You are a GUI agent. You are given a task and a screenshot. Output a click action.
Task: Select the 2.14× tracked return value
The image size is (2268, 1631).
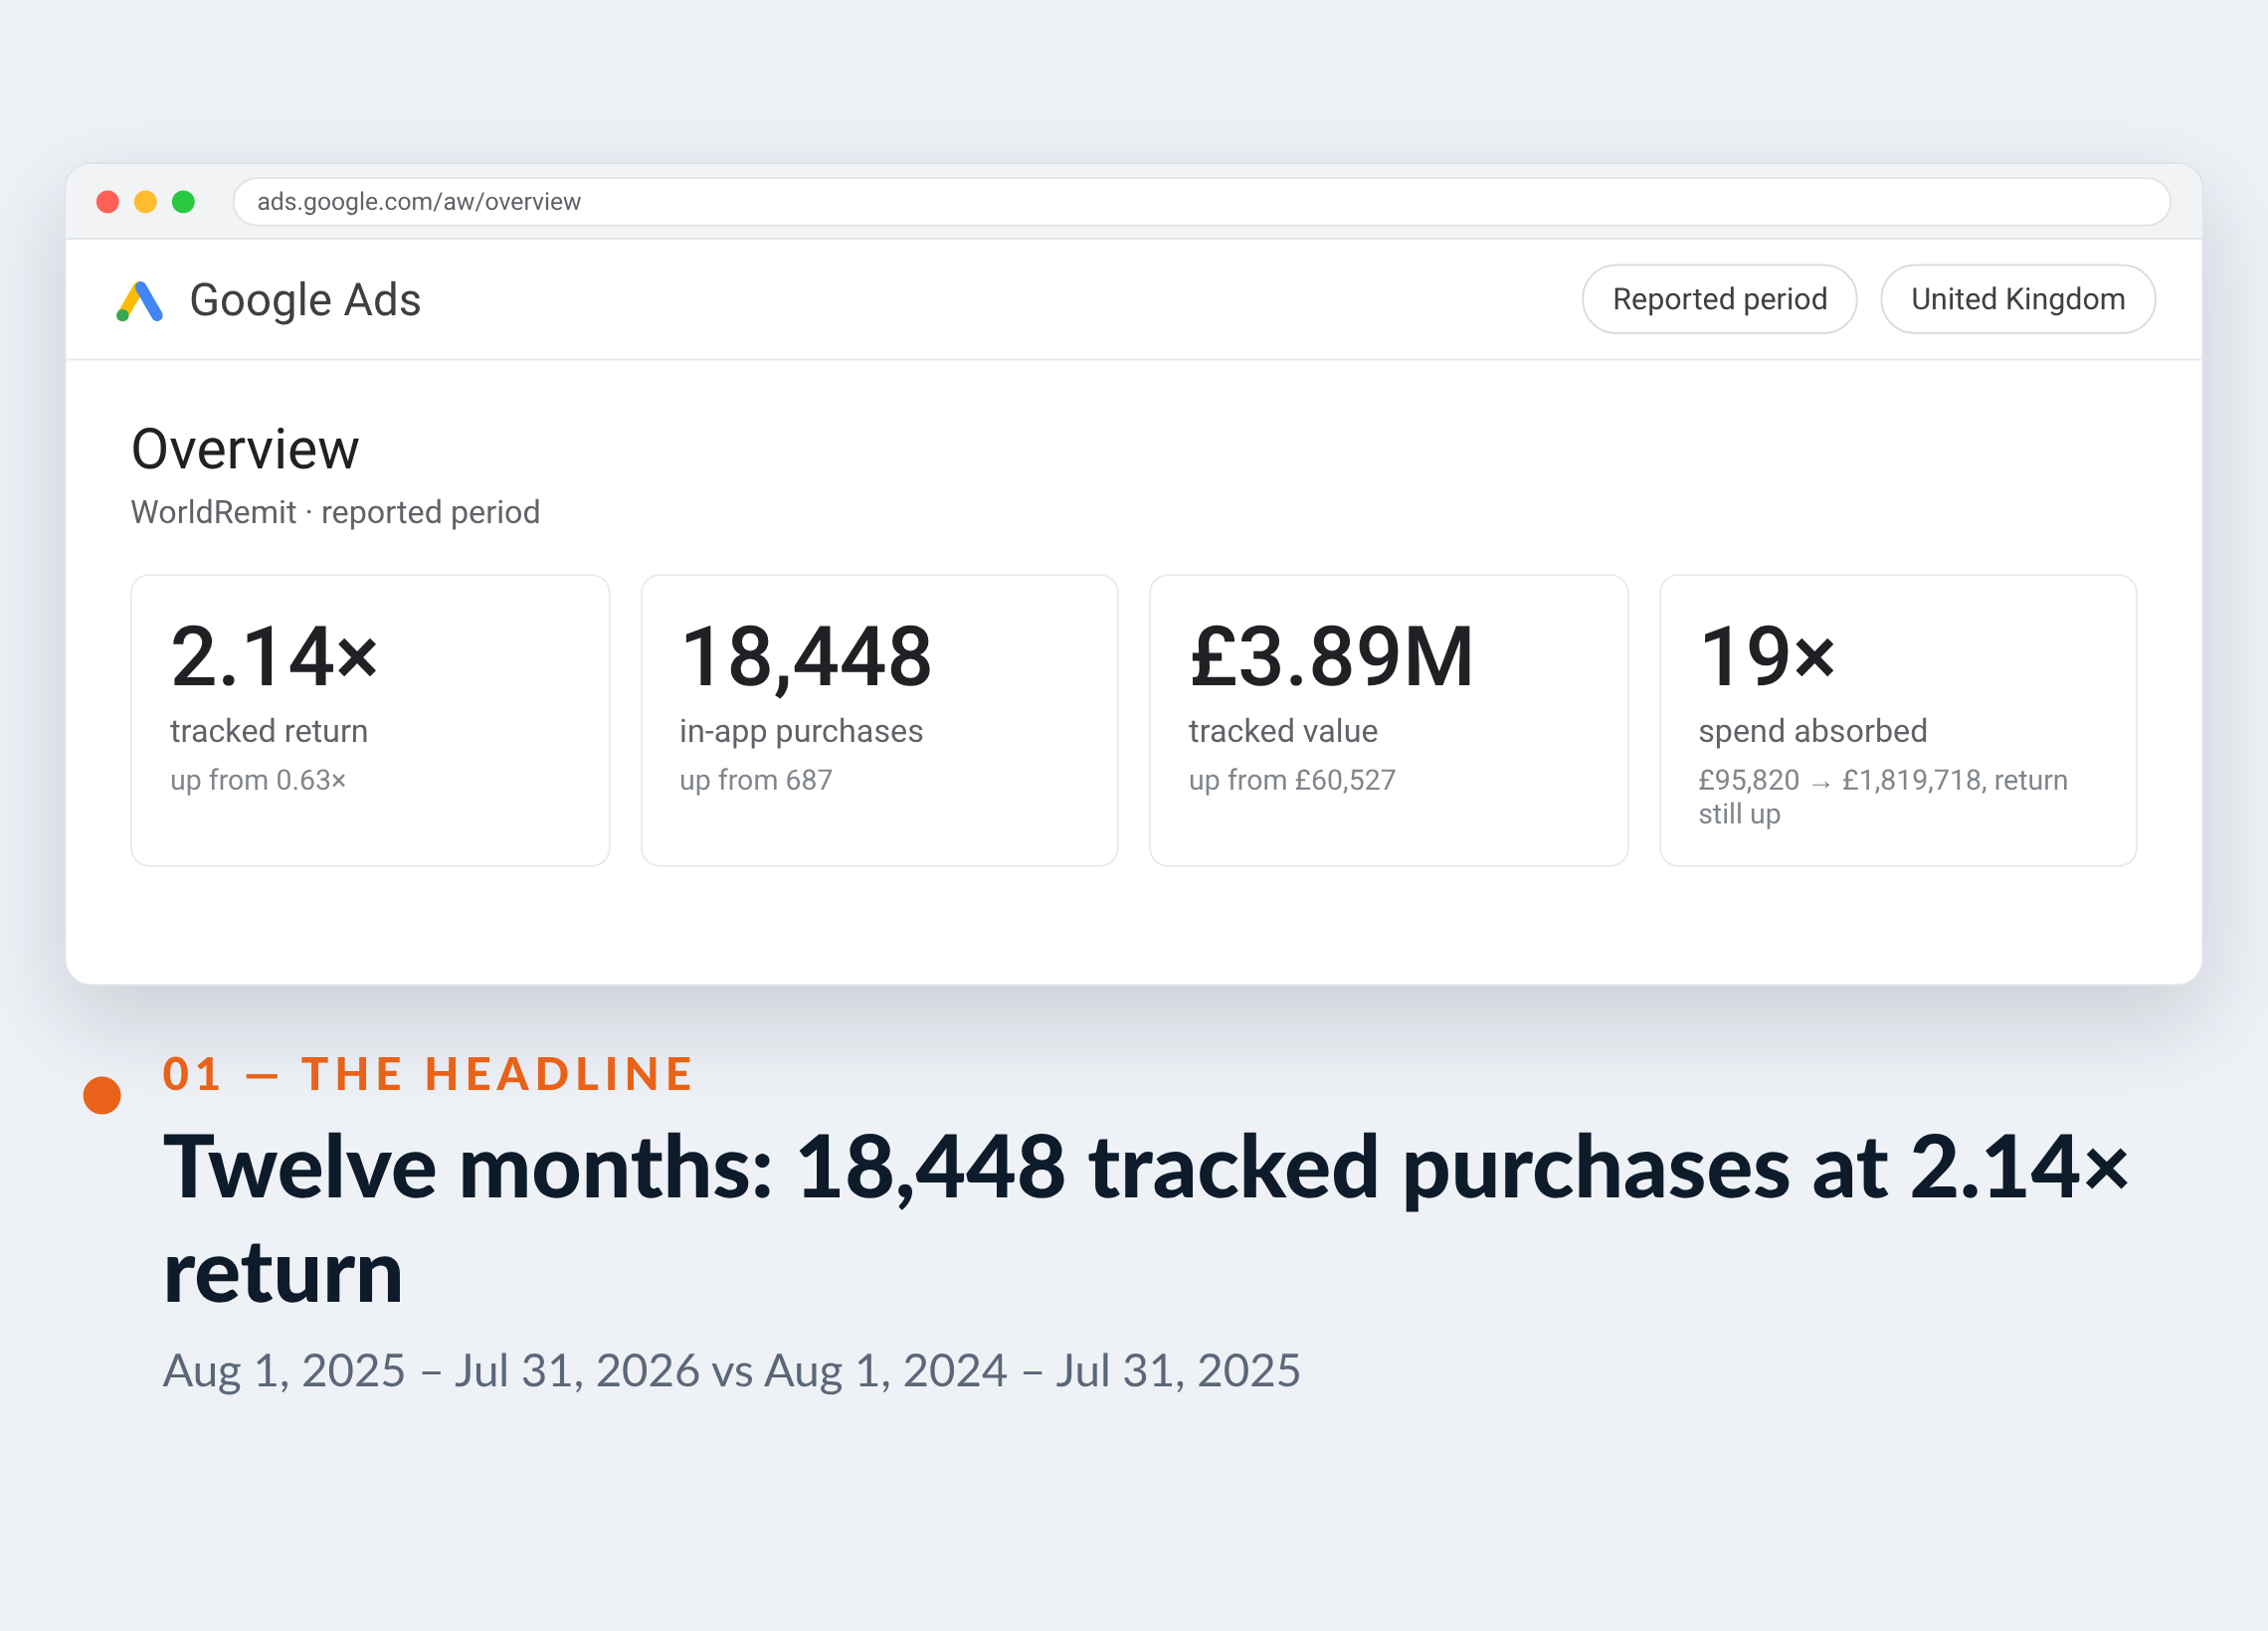coord(274,657)
